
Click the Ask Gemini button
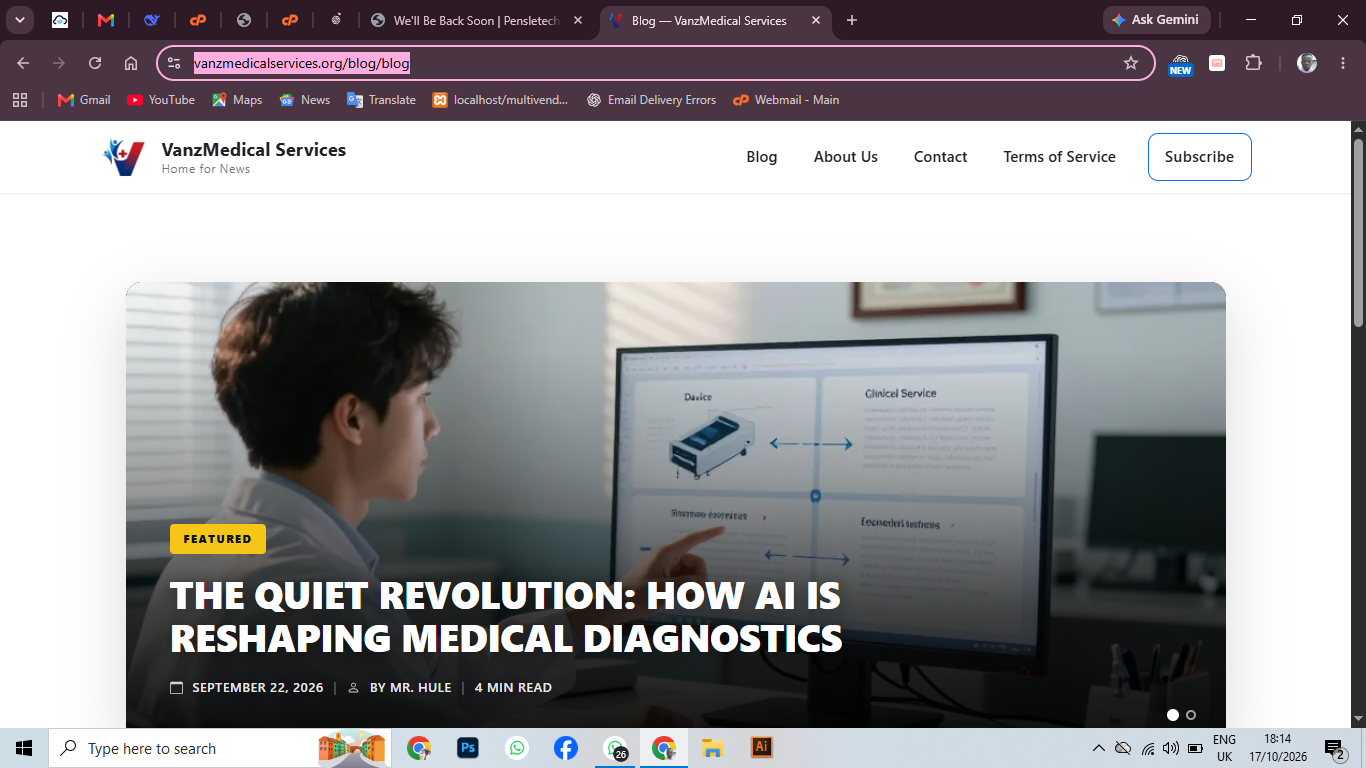click(1157, 20)
